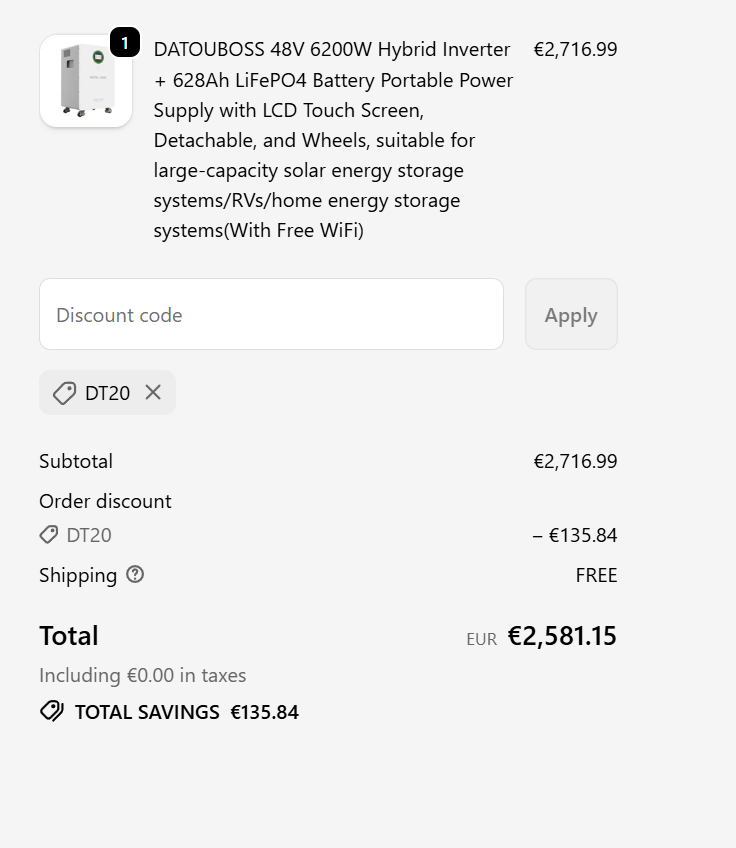
Task: Click the DT20 label in the chip
Action: click(107, 393)
